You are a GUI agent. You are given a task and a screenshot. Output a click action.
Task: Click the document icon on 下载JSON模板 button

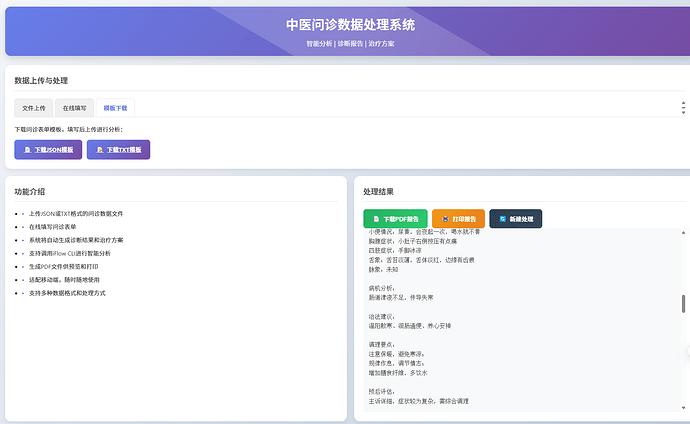pos(28,149)
